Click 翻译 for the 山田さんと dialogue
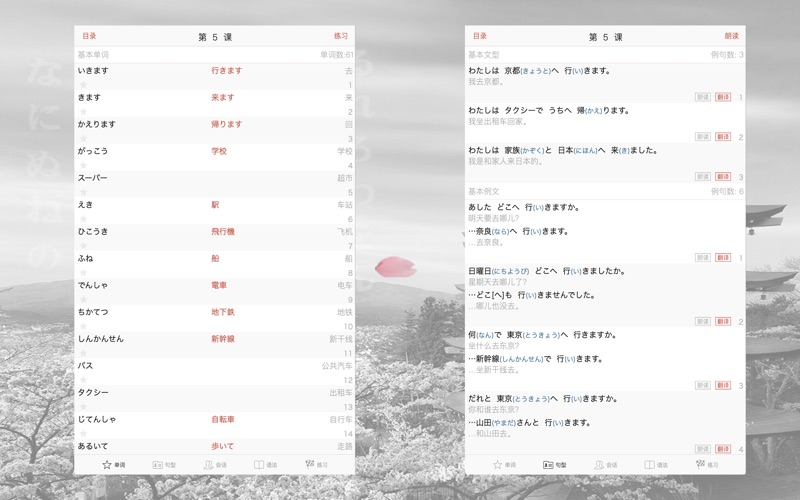 pos(722,449)
